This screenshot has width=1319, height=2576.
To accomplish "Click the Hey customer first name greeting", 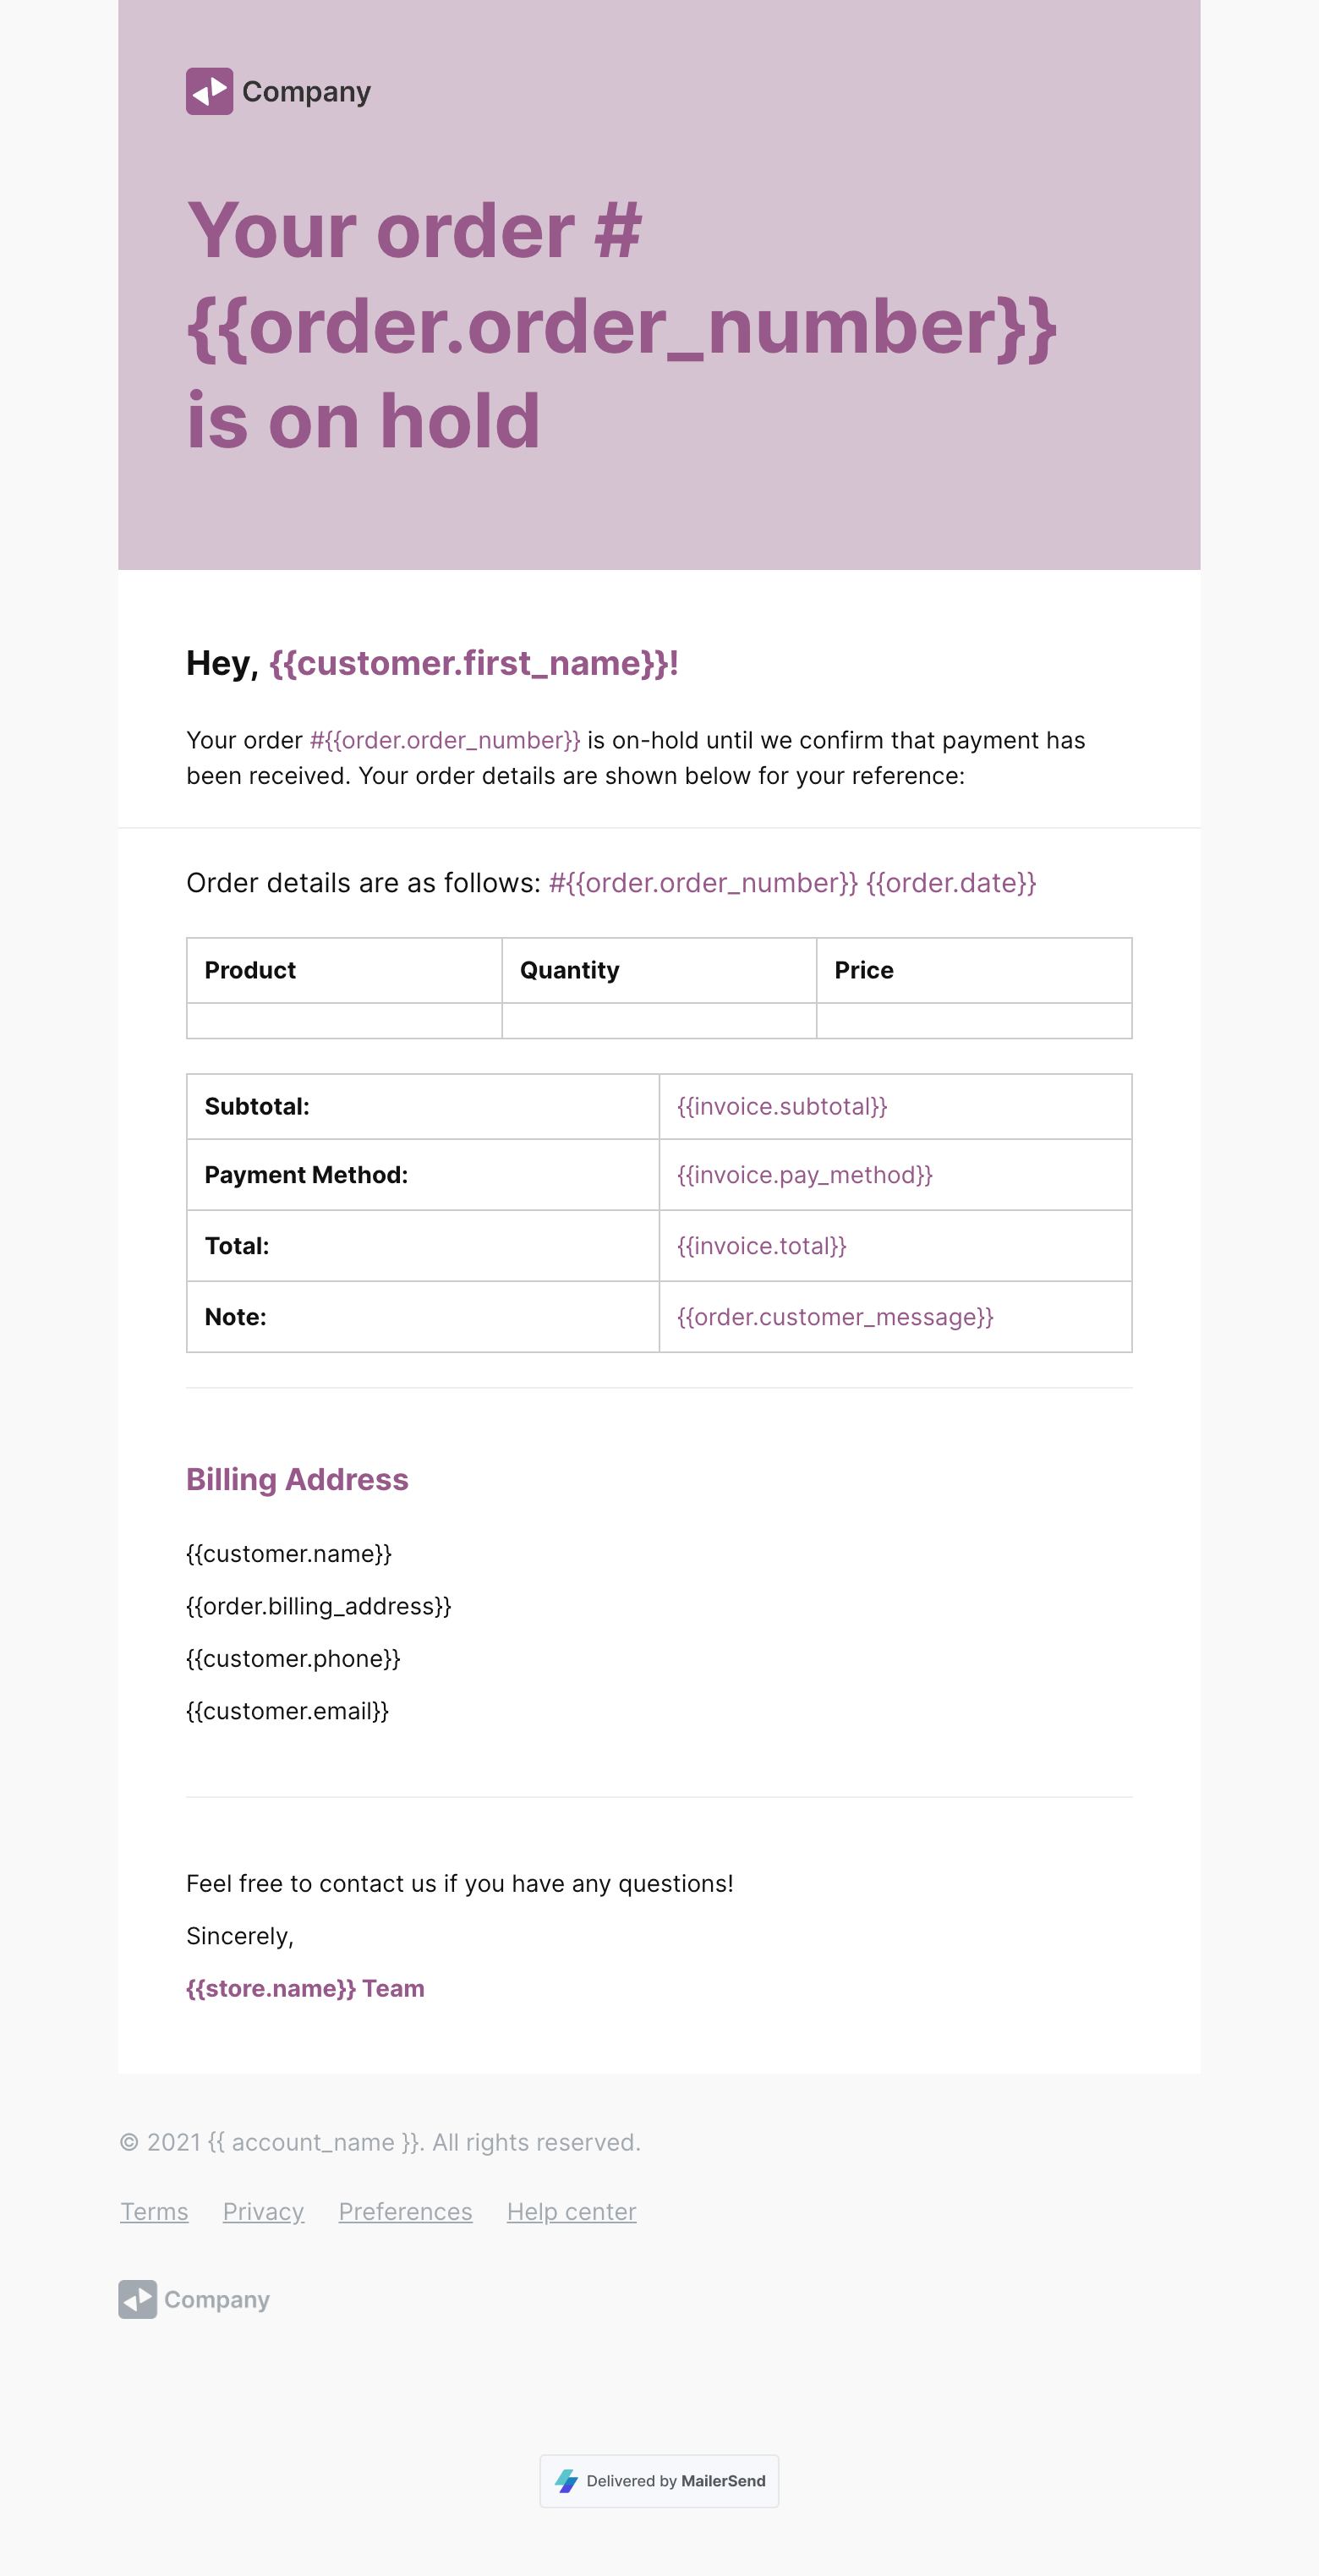I will (432, 663).
